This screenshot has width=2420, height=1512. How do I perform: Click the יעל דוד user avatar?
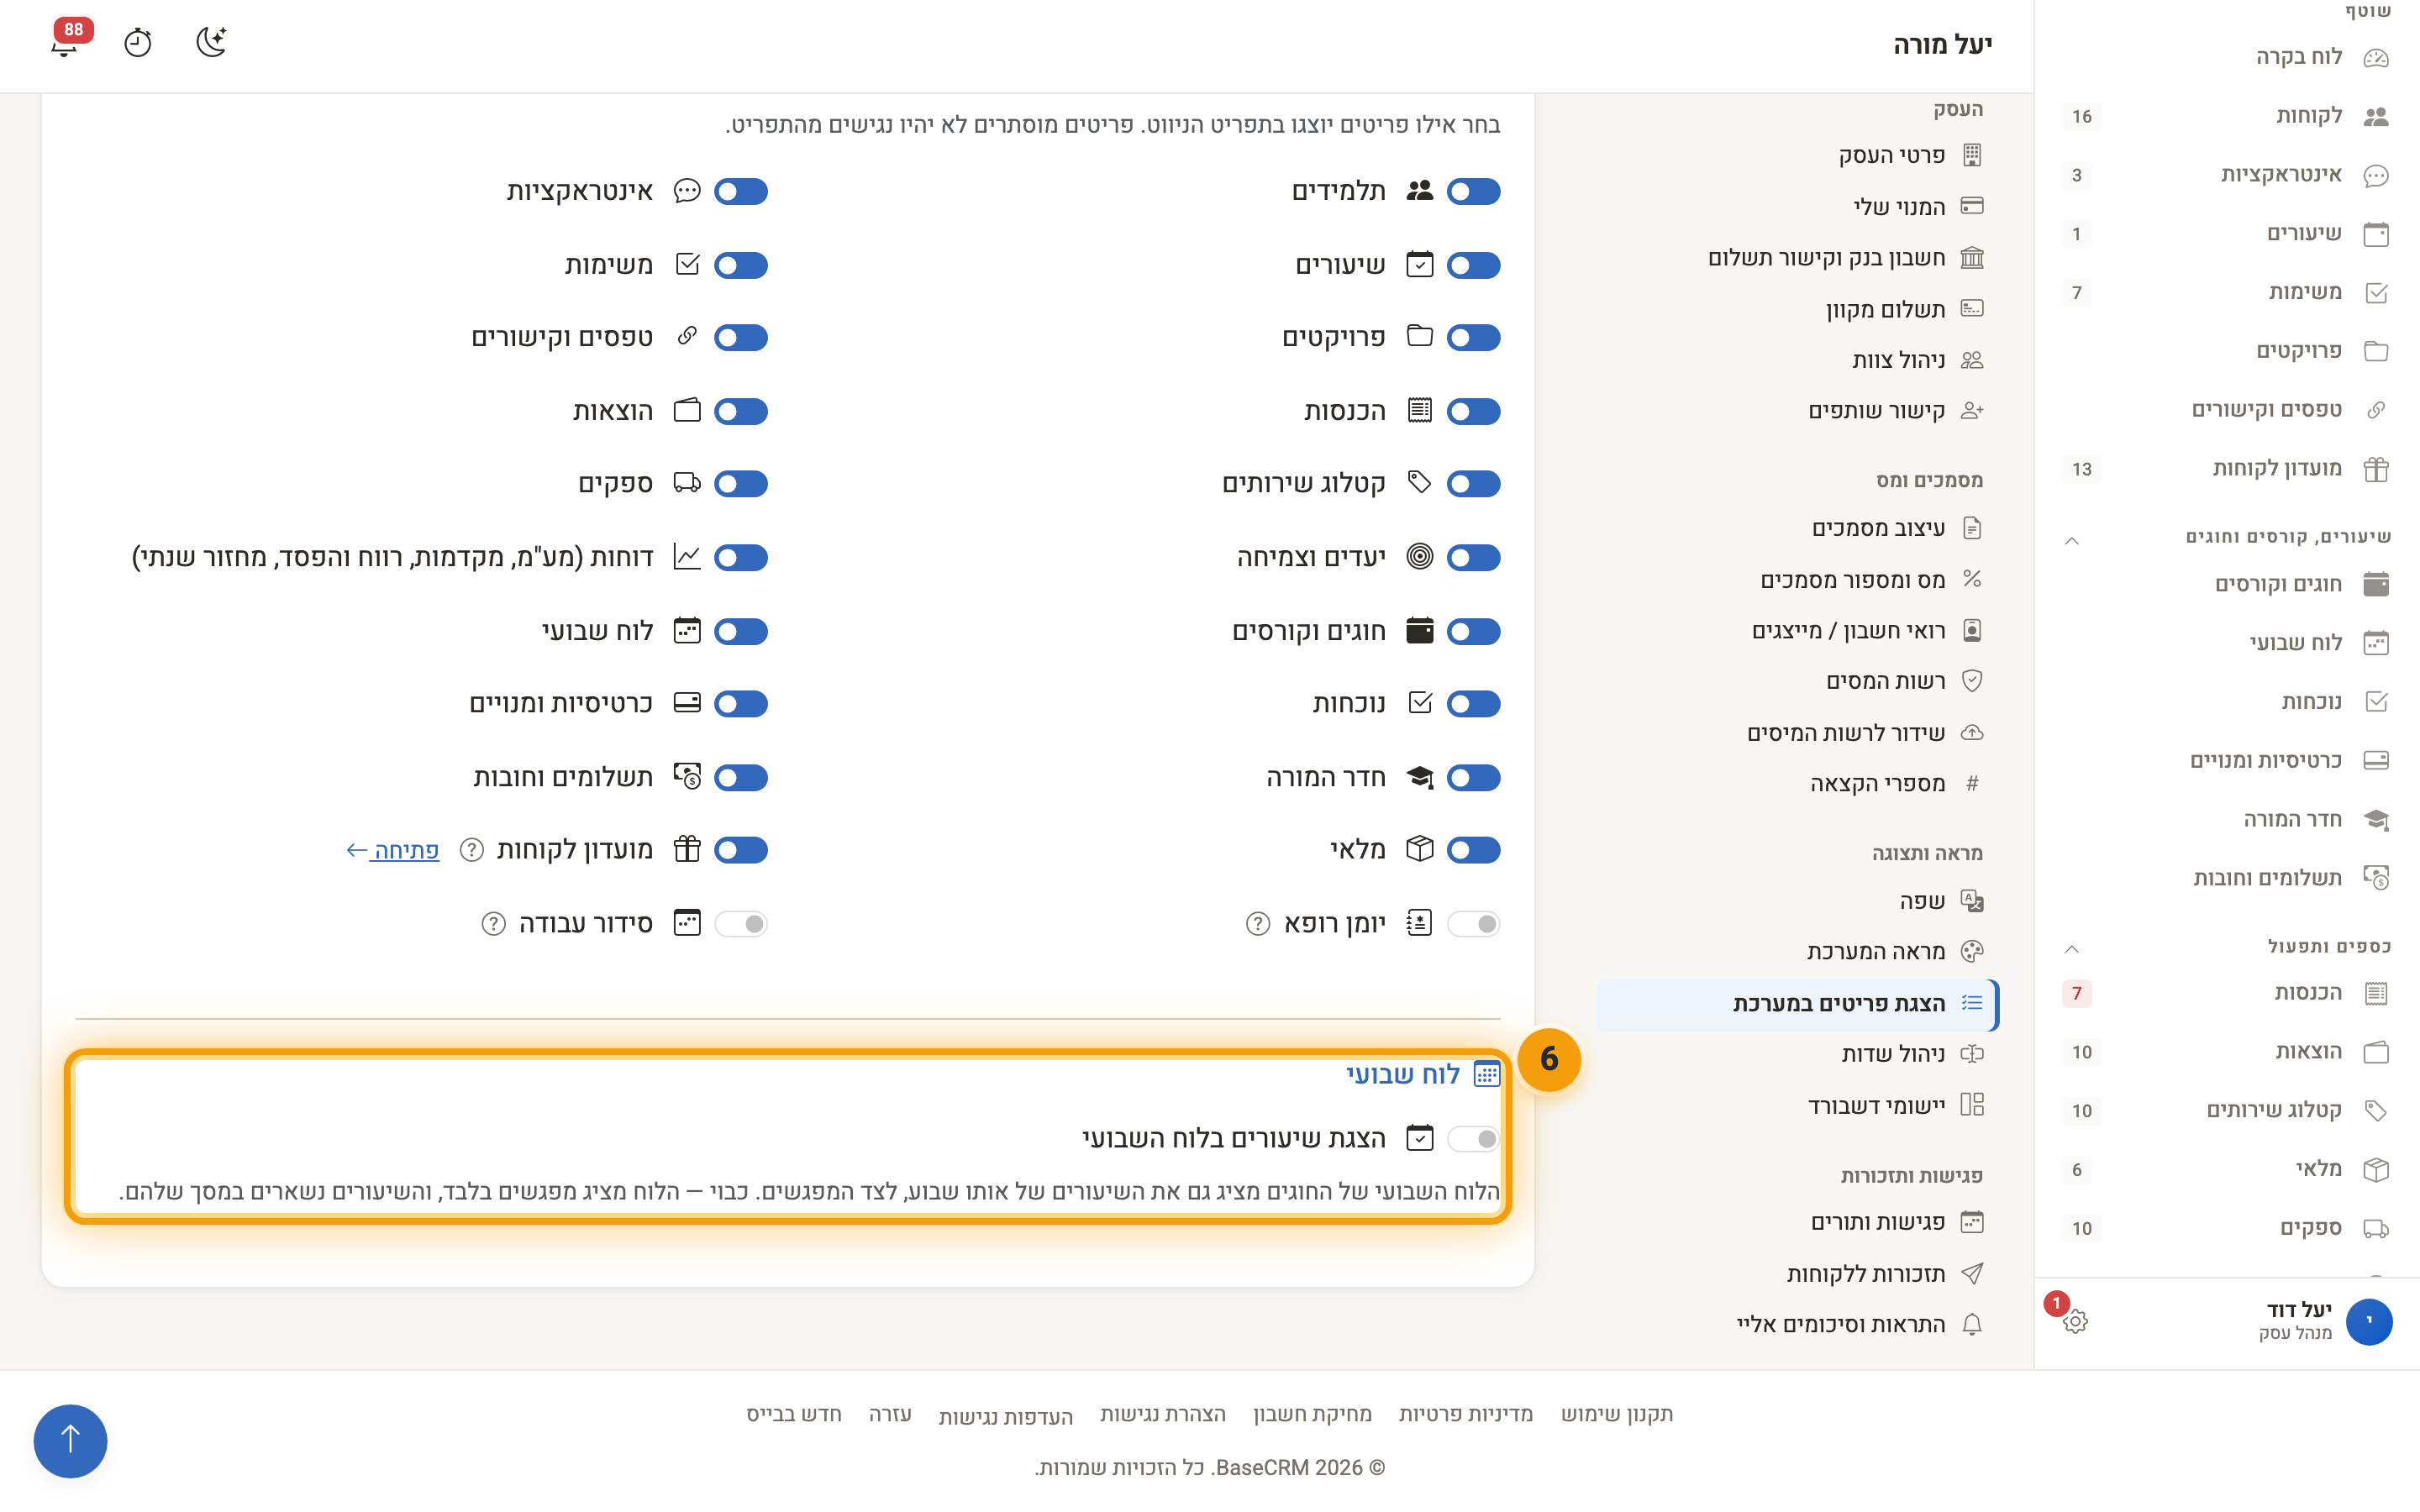point(2369,1321)
